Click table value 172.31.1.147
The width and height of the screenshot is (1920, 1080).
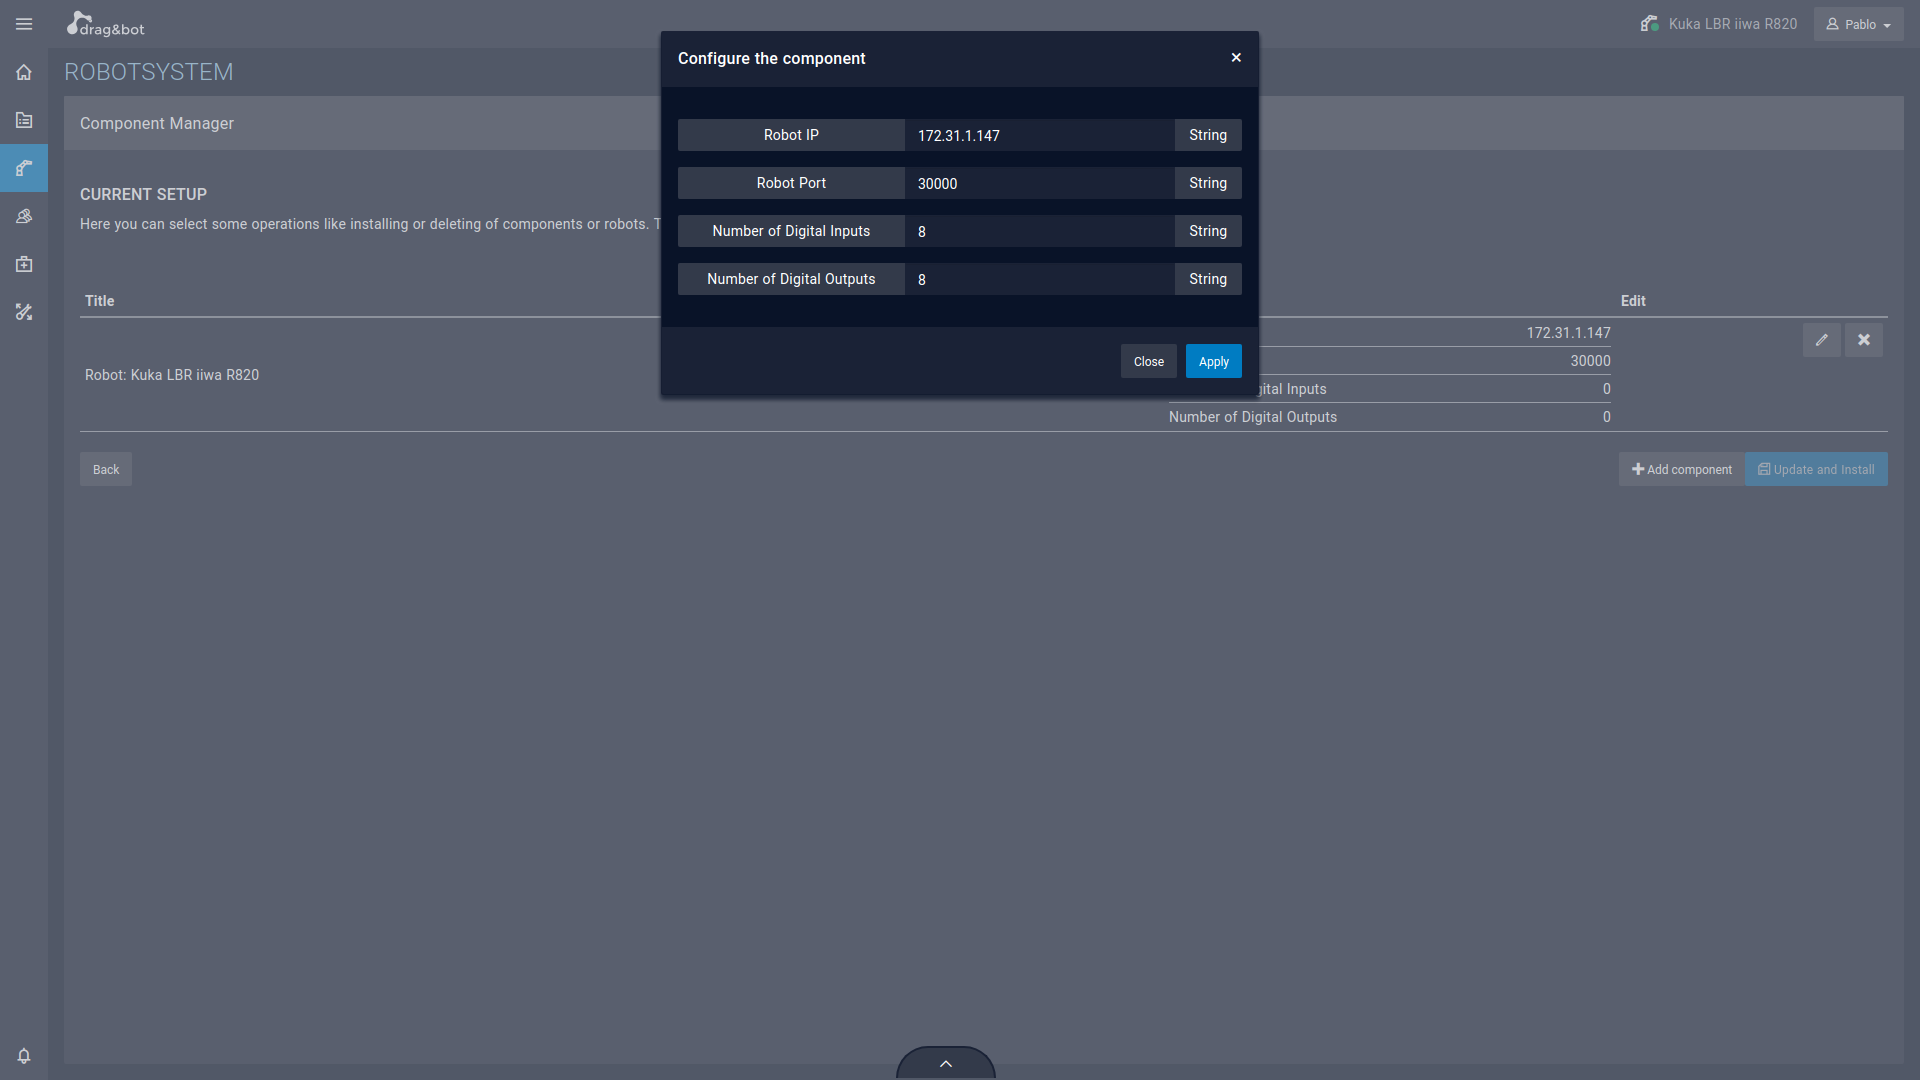coord(1568,333)
